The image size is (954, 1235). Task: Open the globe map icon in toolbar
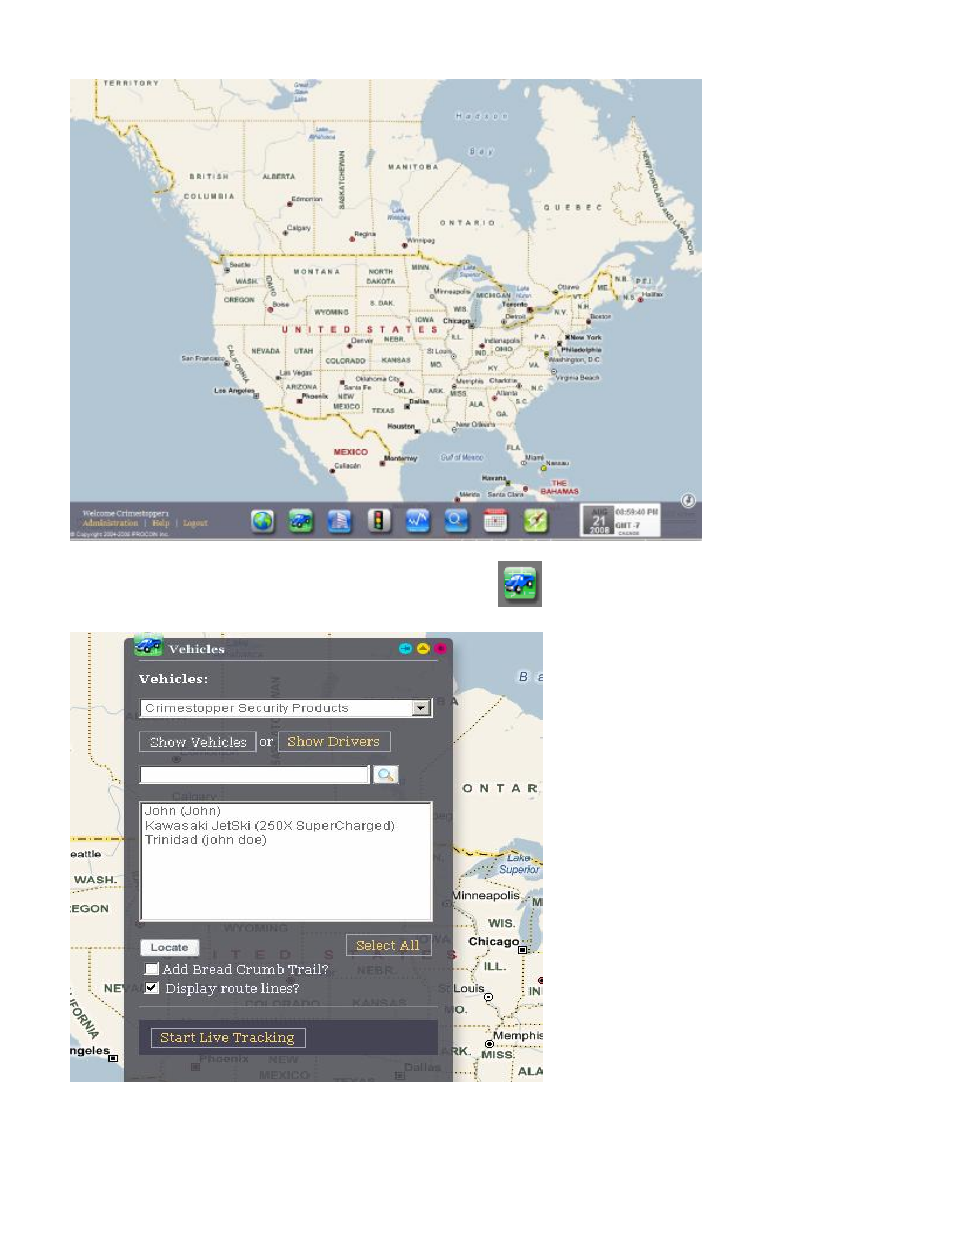point(262,520)
